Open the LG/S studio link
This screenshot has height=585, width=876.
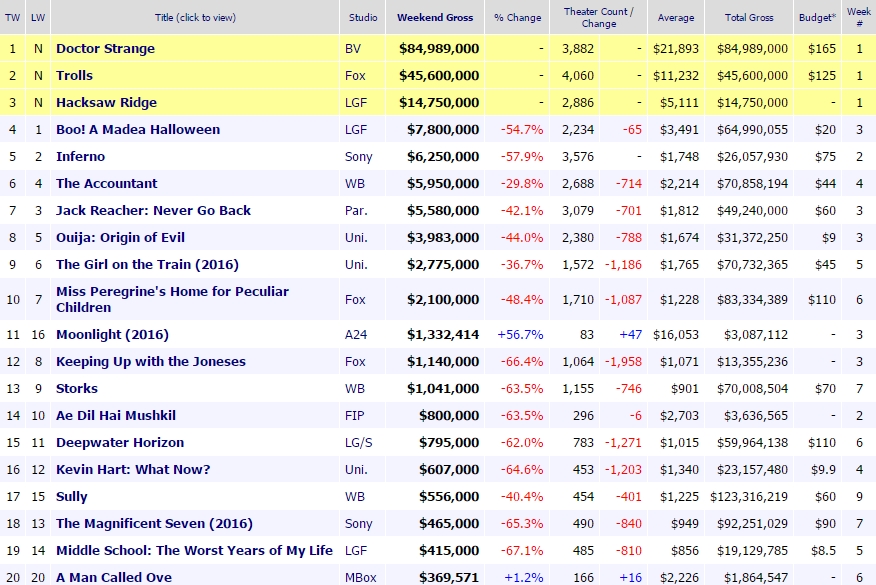(358, 443)
